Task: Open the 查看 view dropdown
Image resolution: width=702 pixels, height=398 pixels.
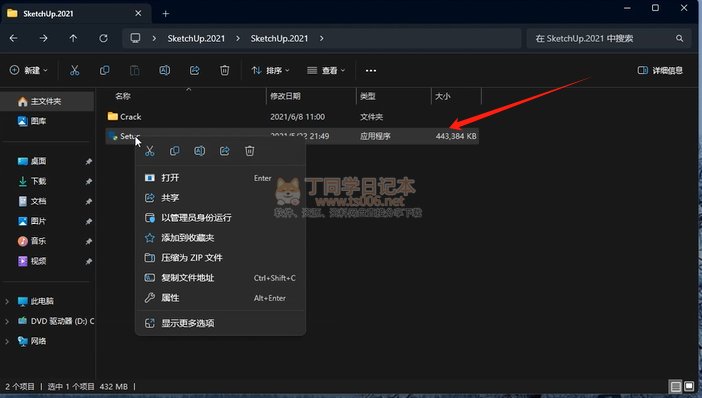Action: tap(326, 70)
